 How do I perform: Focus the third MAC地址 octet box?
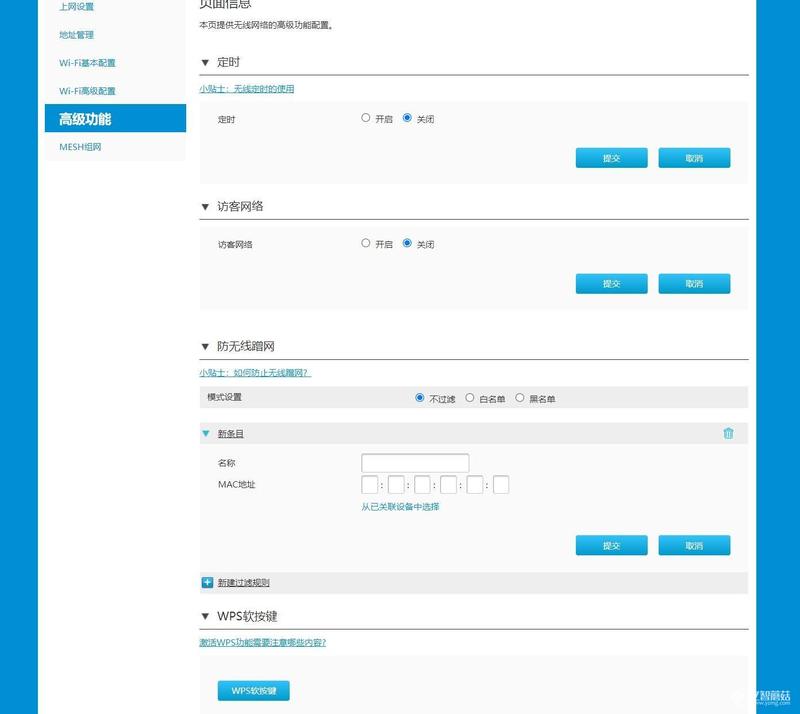(x=422, y=484)
